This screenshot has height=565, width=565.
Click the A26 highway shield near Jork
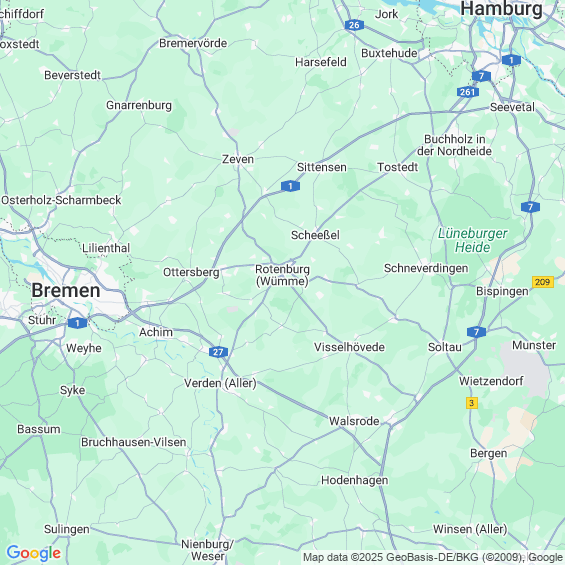coord(354,25)
